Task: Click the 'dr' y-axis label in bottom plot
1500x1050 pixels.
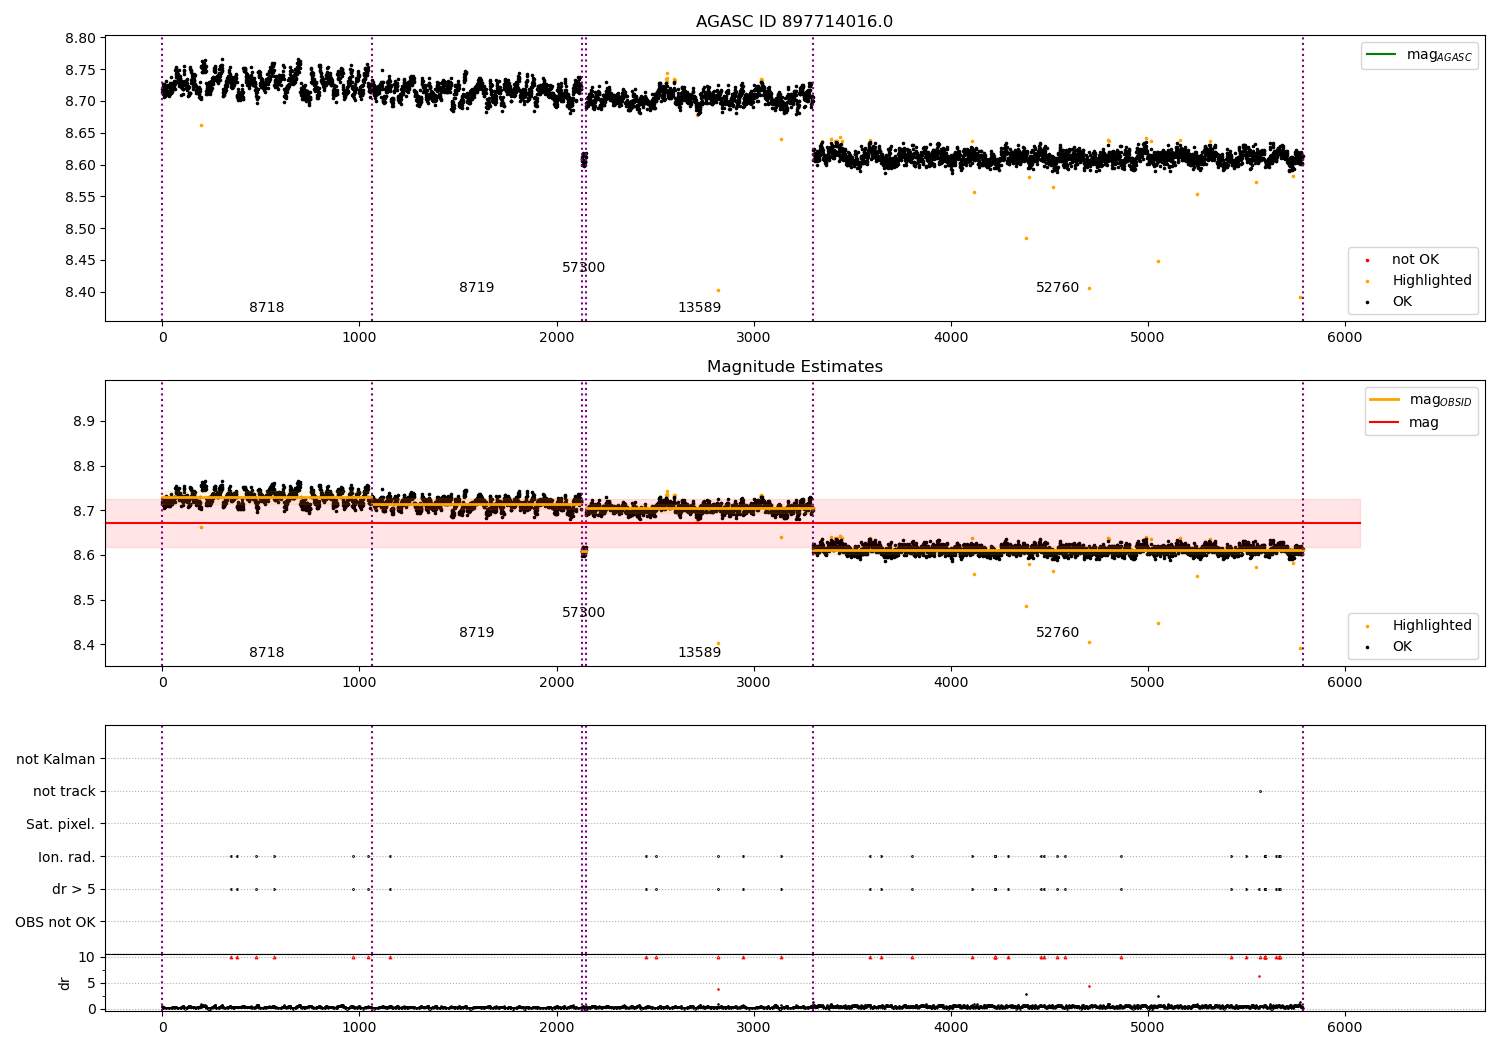Action: [x=65, y=983]
